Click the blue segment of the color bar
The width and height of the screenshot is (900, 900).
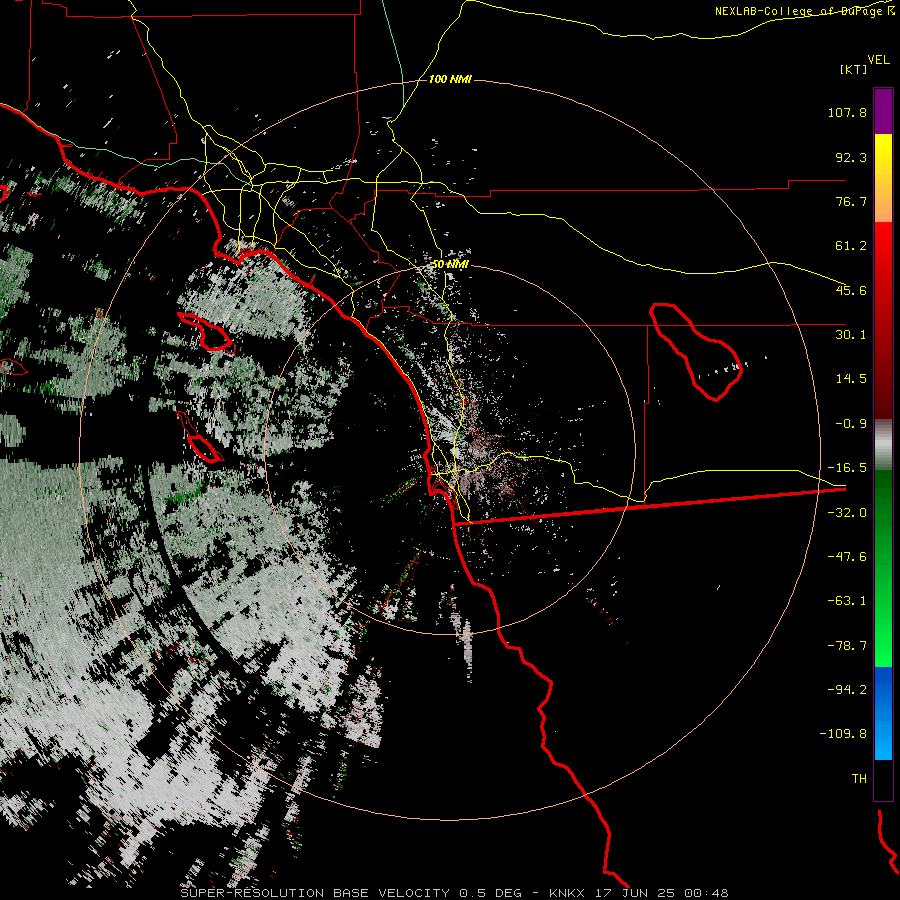coord(883,713)
